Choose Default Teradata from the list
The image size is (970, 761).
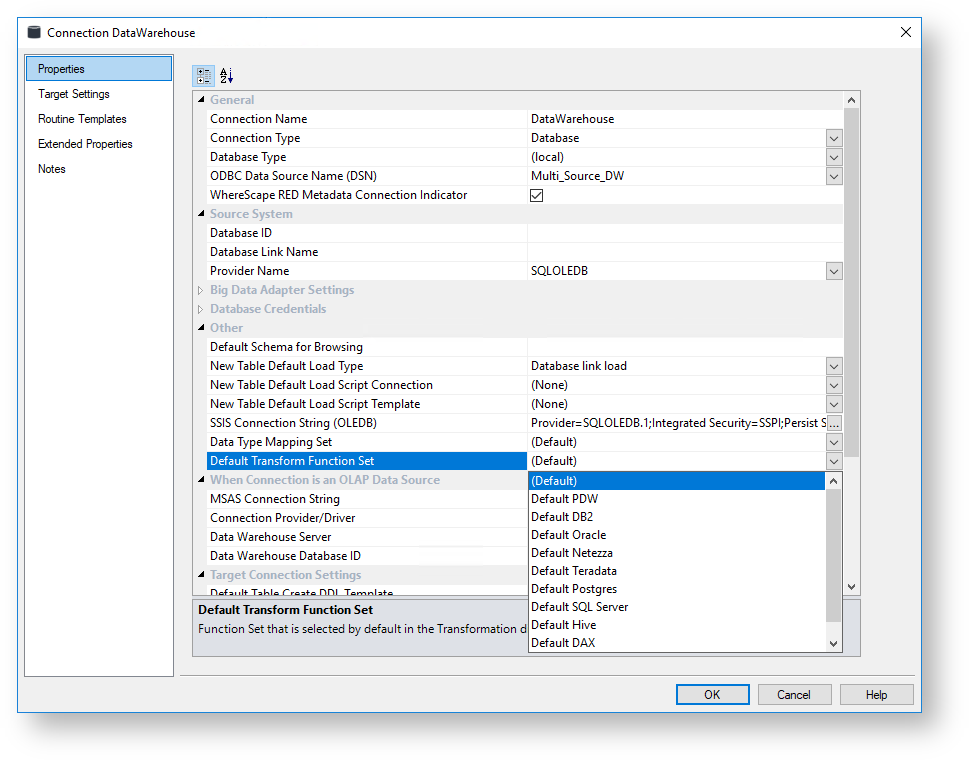tap(677, 570)
